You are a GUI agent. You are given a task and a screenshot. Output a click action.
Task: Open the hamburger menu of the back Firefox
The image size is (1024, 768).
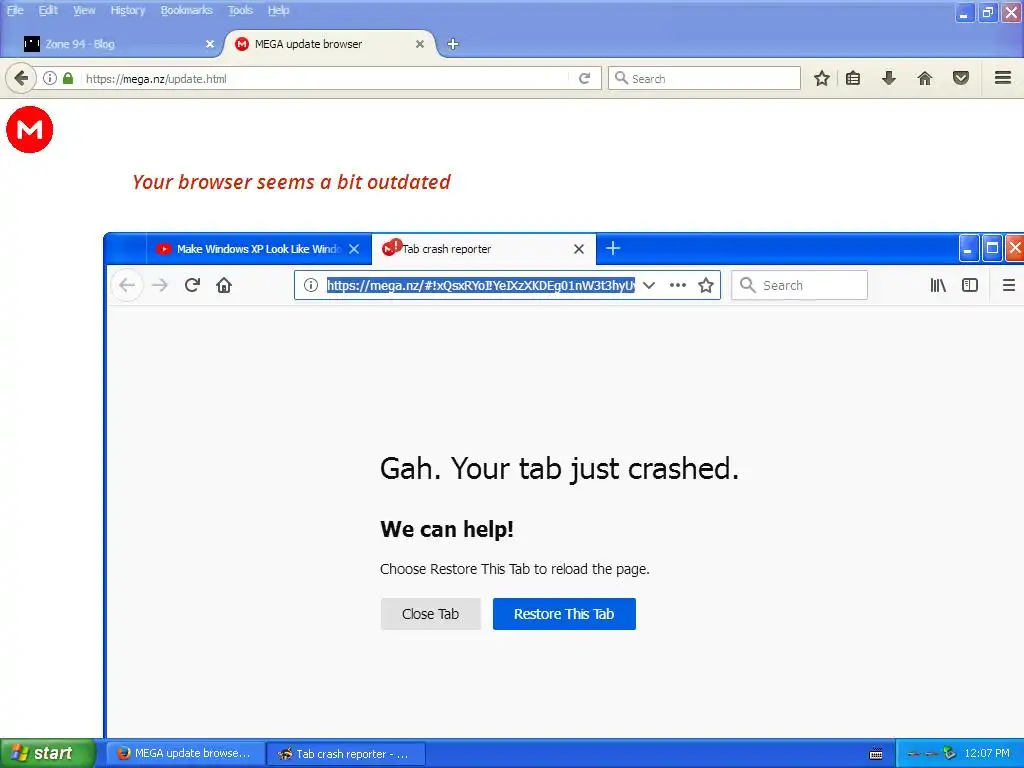(1003, 78)
